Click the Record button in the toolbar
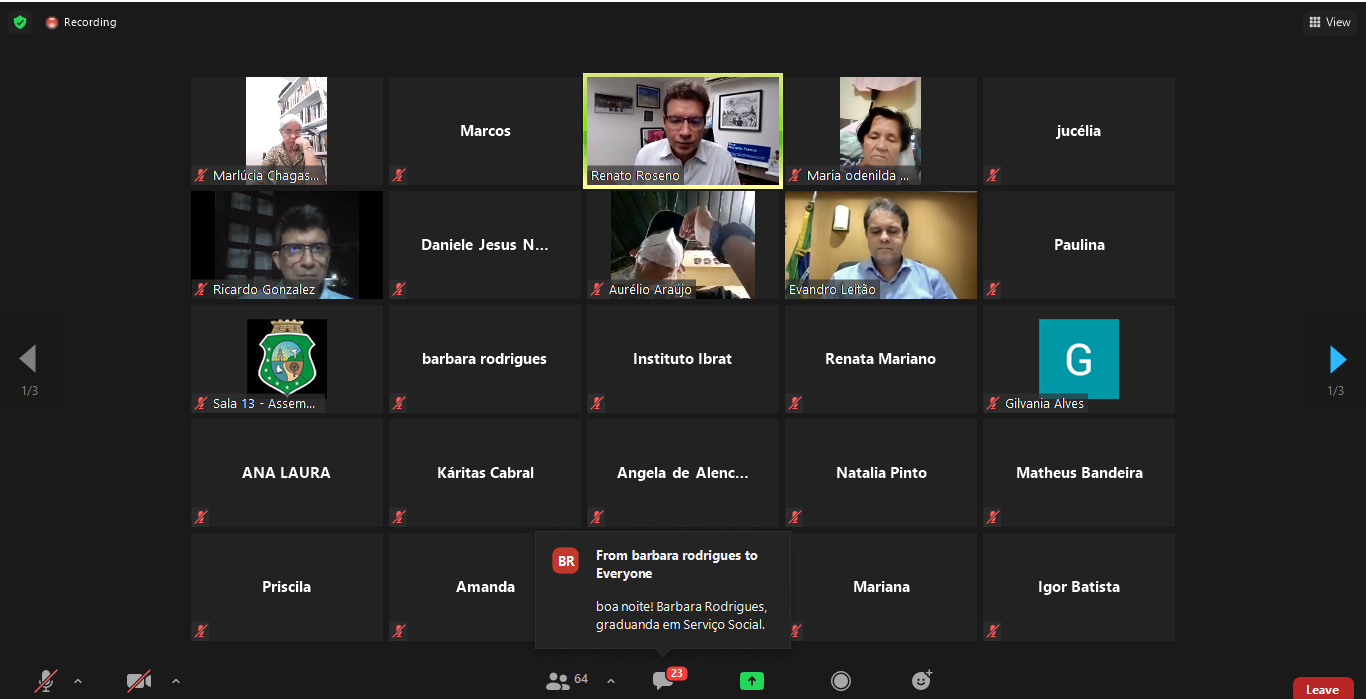This screenshot has height=699, width=1366. coord(841,681)
